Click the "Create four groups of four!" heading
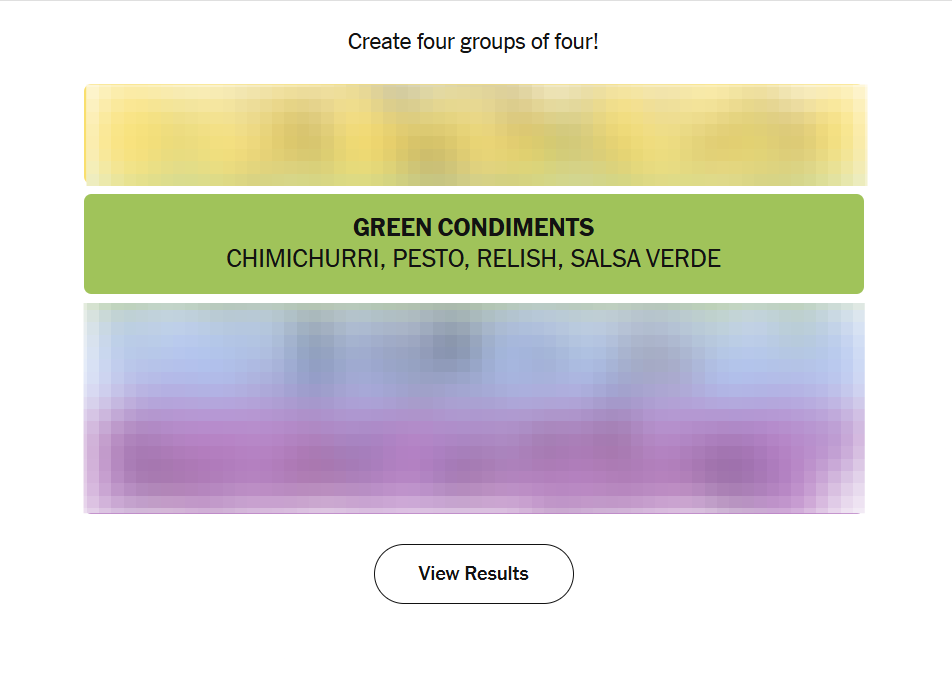952x694 pixels. point(473,42)
